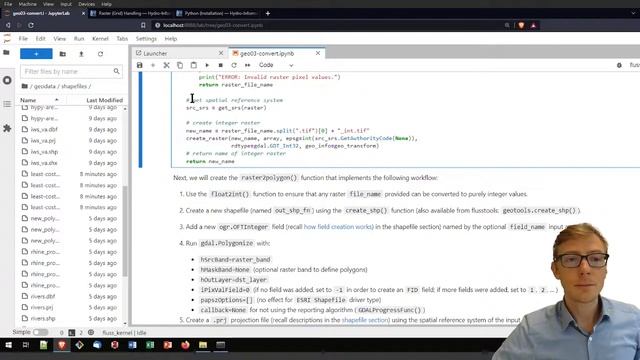640x360 pixels.
Task: Save the notebook with the floppy disk icon
Action: [140, 65]
